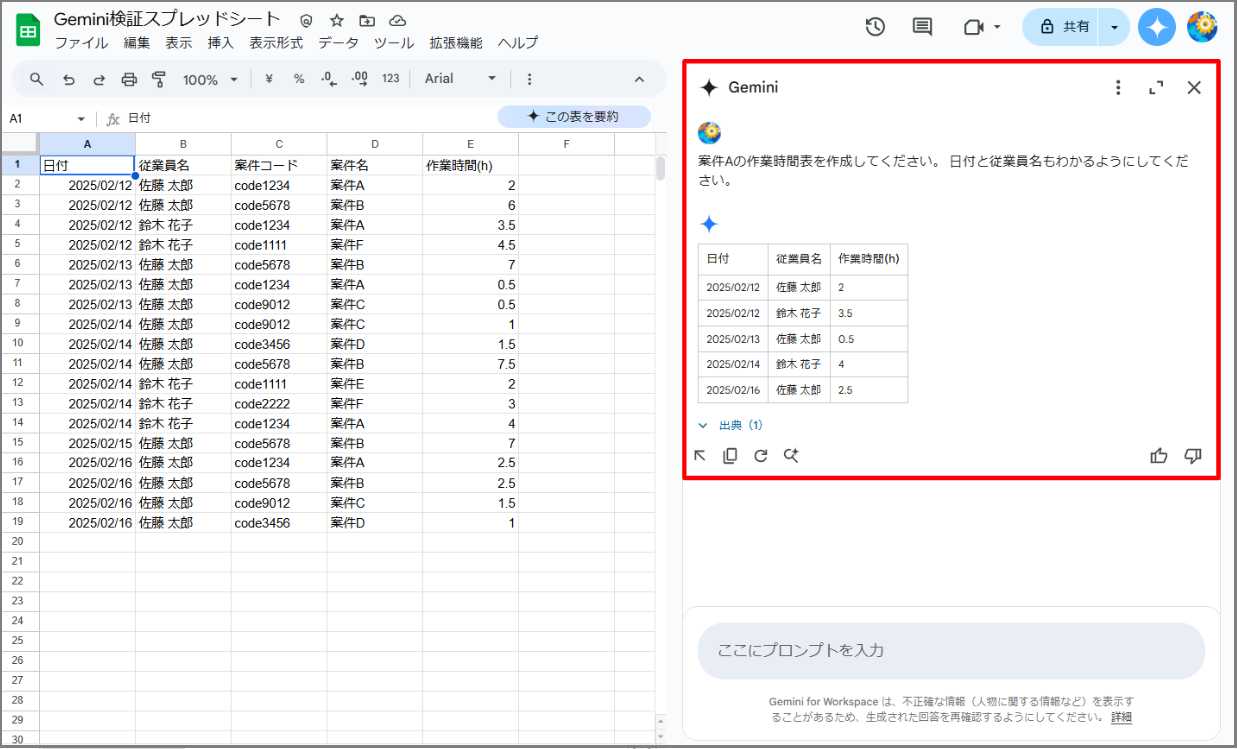Select row 10 header
The image size is (1237, 749).
point(19,344)
